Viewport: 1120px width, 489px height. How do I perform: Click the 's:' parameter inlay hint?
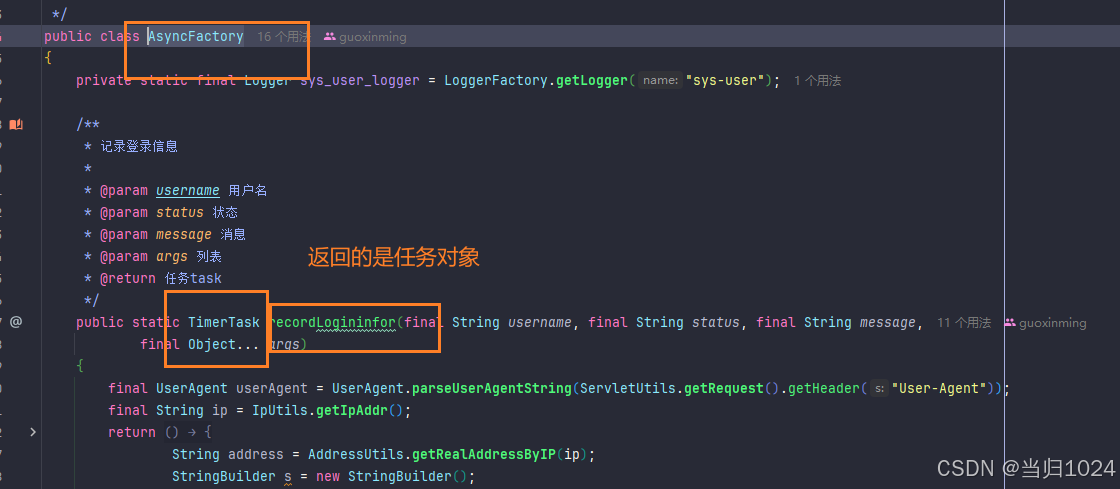(x=879, y=388)
